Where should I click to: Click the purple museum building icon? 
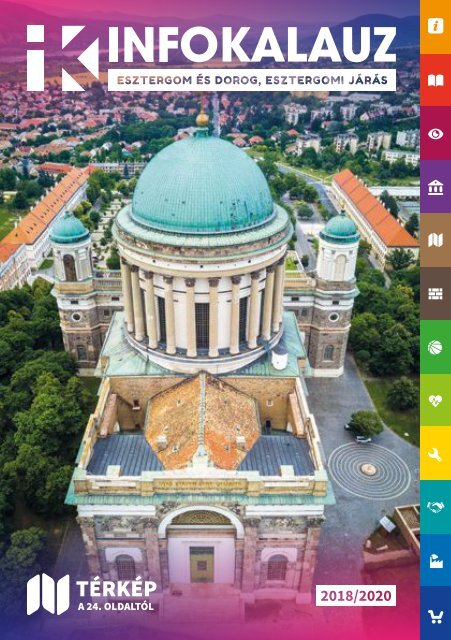coord(435,187)
